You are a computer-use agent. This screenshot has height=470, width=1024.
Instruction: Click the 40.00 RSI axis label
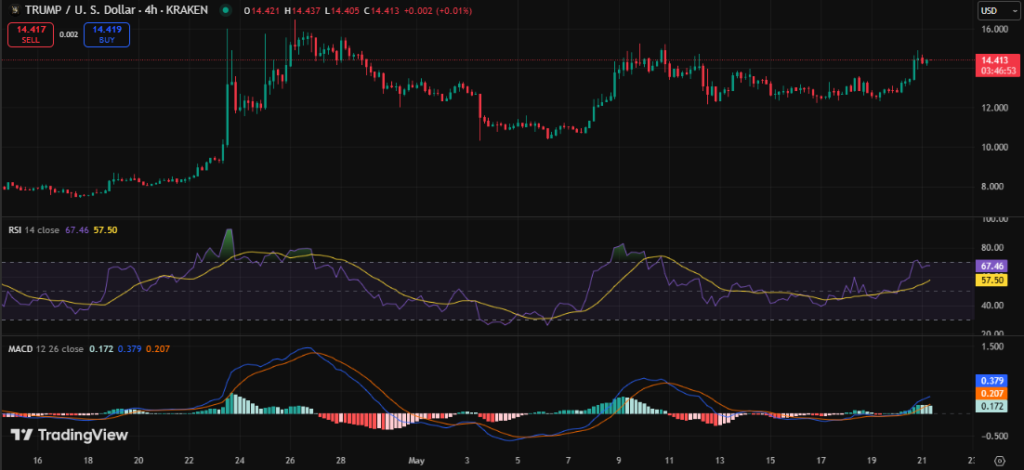click(994, 306)
